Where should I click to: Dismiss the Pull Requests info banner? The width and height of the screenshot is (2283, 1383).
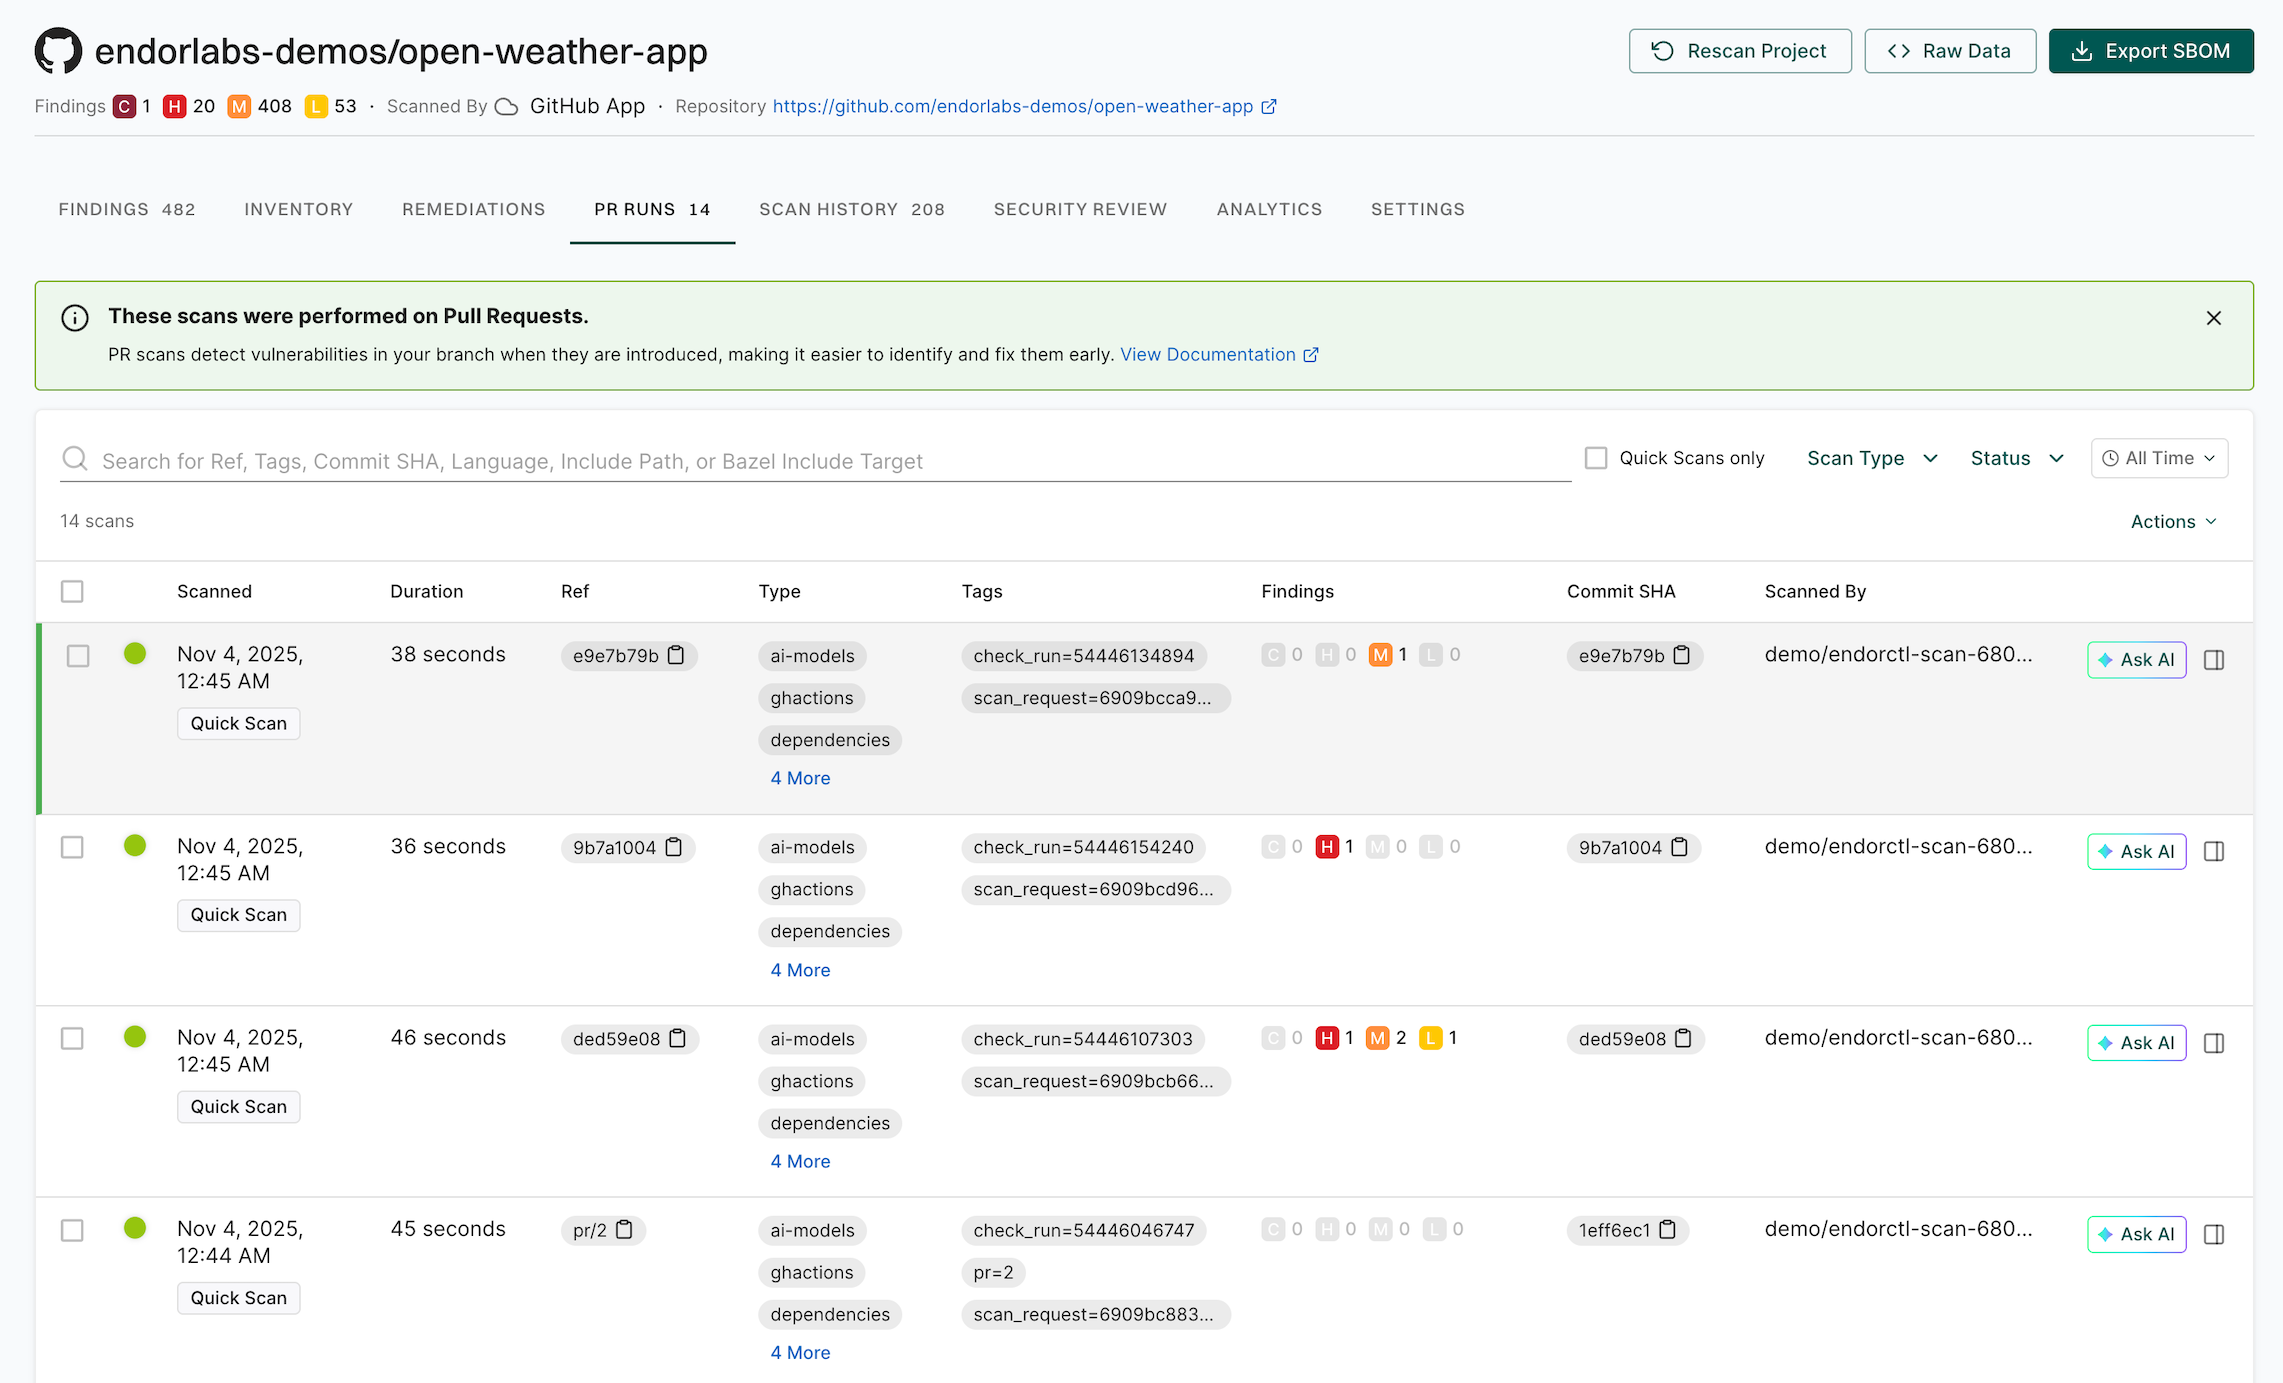tap(2214, 318)
